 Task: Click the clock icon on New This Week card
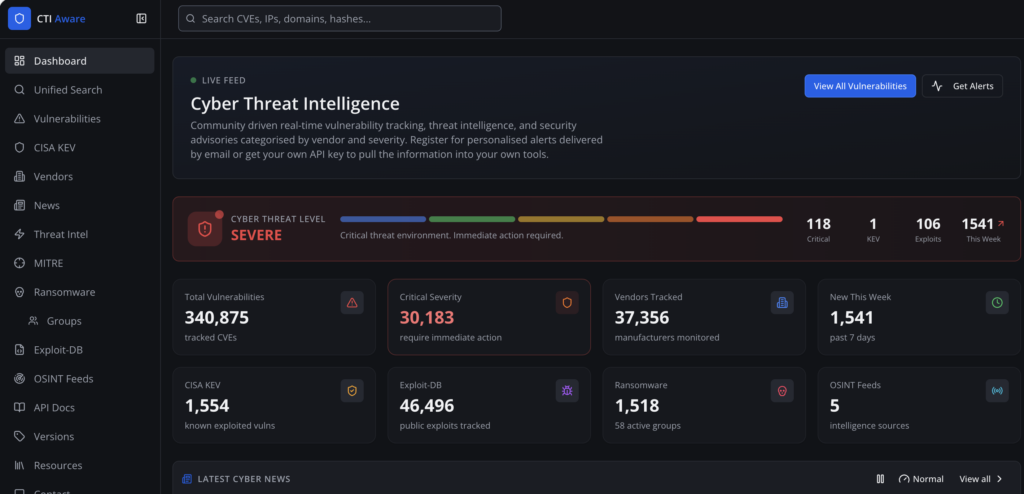[997, 303]
